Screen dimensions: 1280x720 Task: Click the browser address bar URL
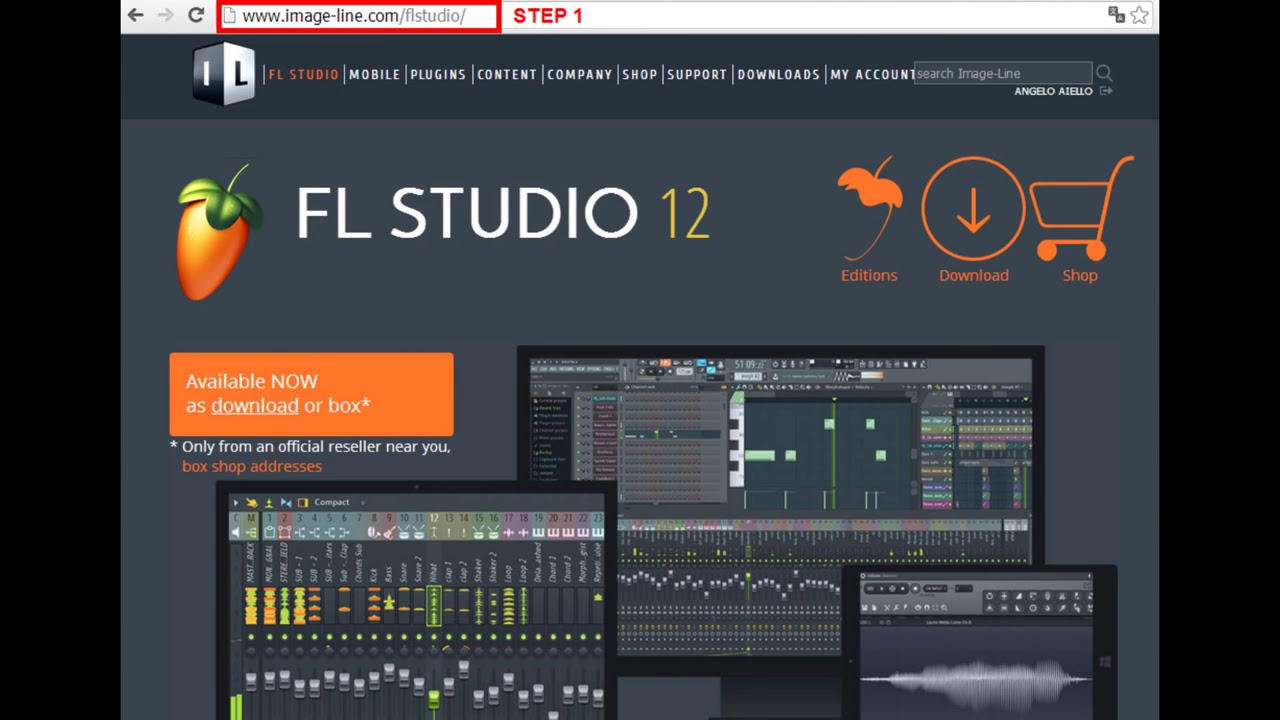[x=354, y=15]
